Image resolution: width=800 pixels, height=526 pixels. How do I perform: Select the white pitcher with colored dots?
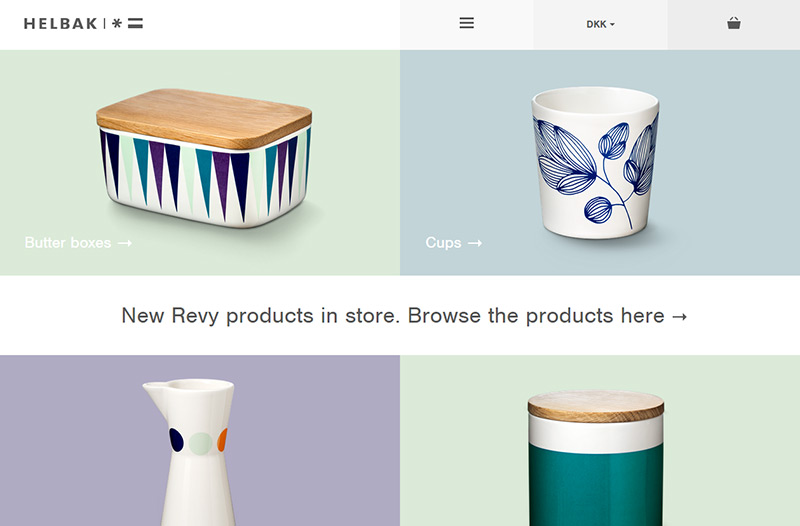tap(191, 453)
